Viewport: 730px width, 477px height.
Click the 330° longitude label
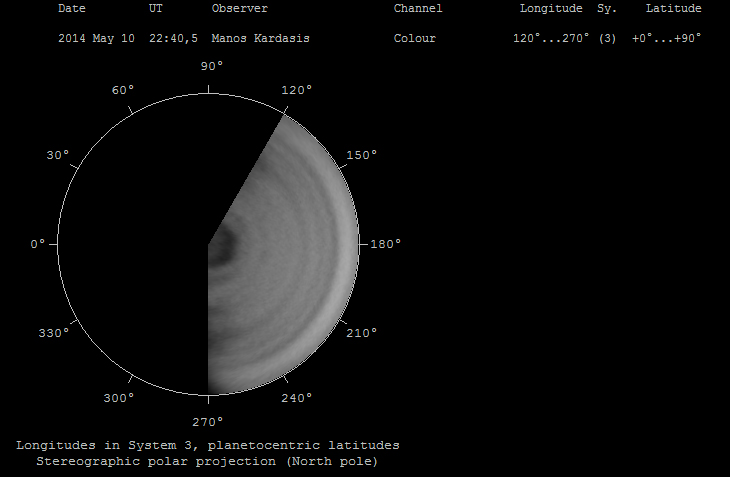point(54,333)
